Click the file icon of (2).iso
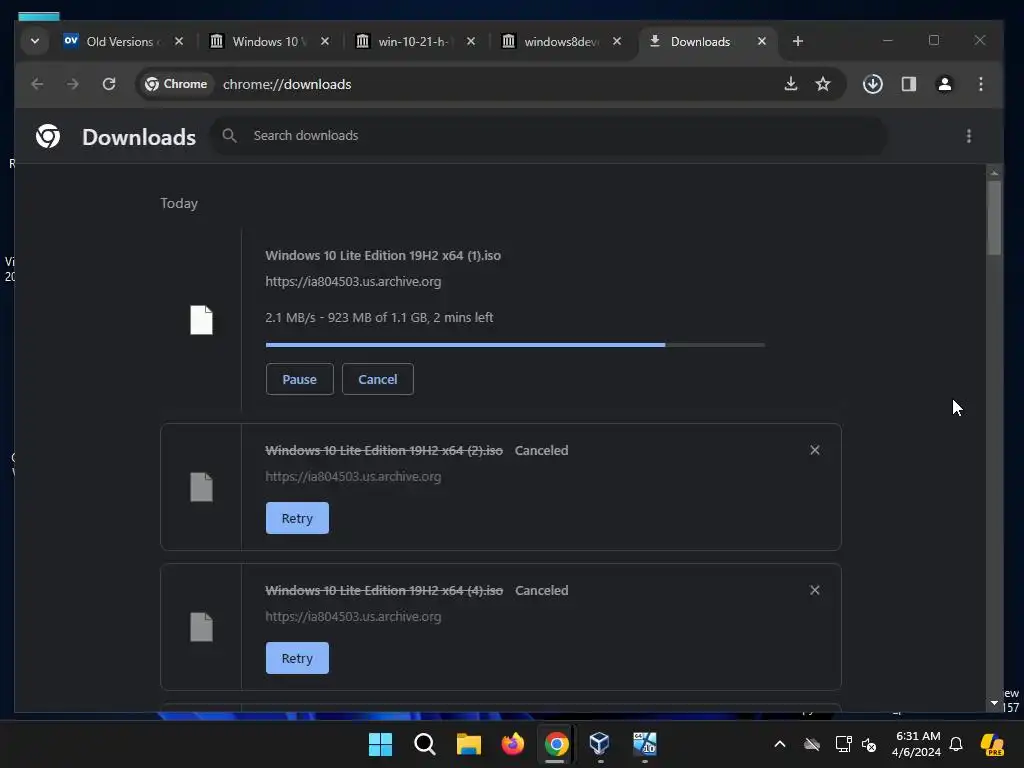Screen dimensions: 1024x768 coord(201,487)
